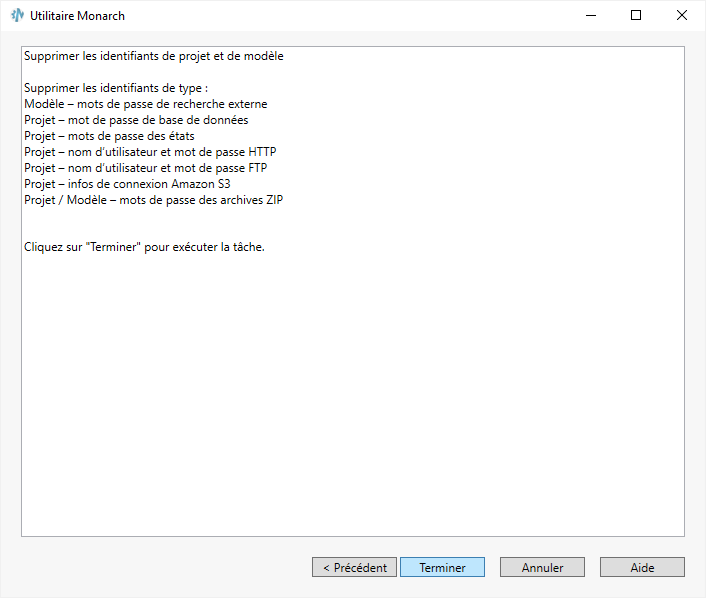Click the Utilitaire Monarch app icon
Viewport: 706px width, 598px height.
(17, 15)
